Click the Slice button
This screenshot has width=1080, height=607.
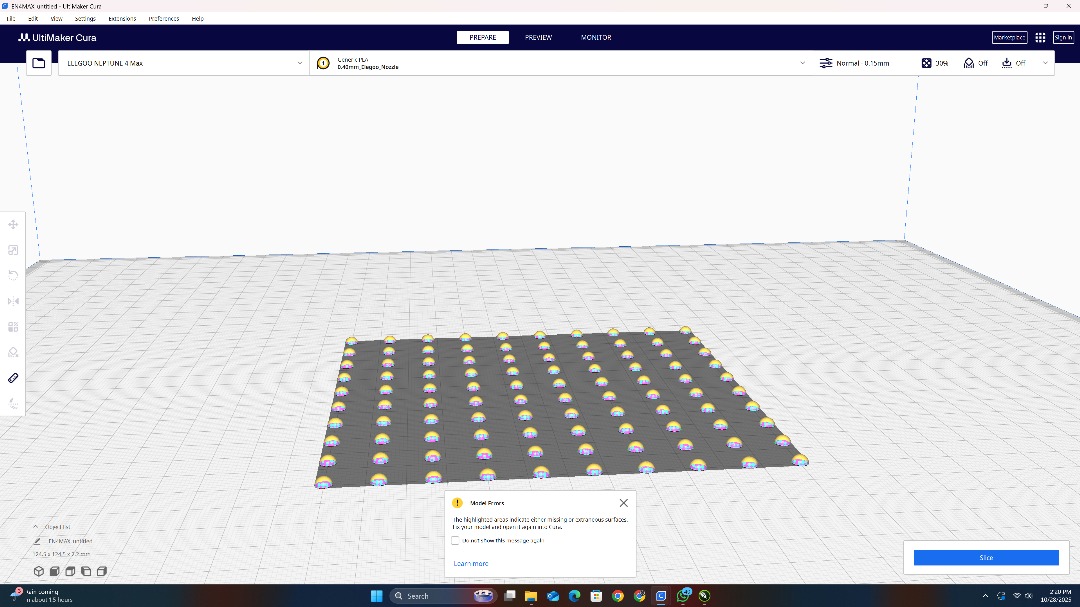click(x=985, y=558)
